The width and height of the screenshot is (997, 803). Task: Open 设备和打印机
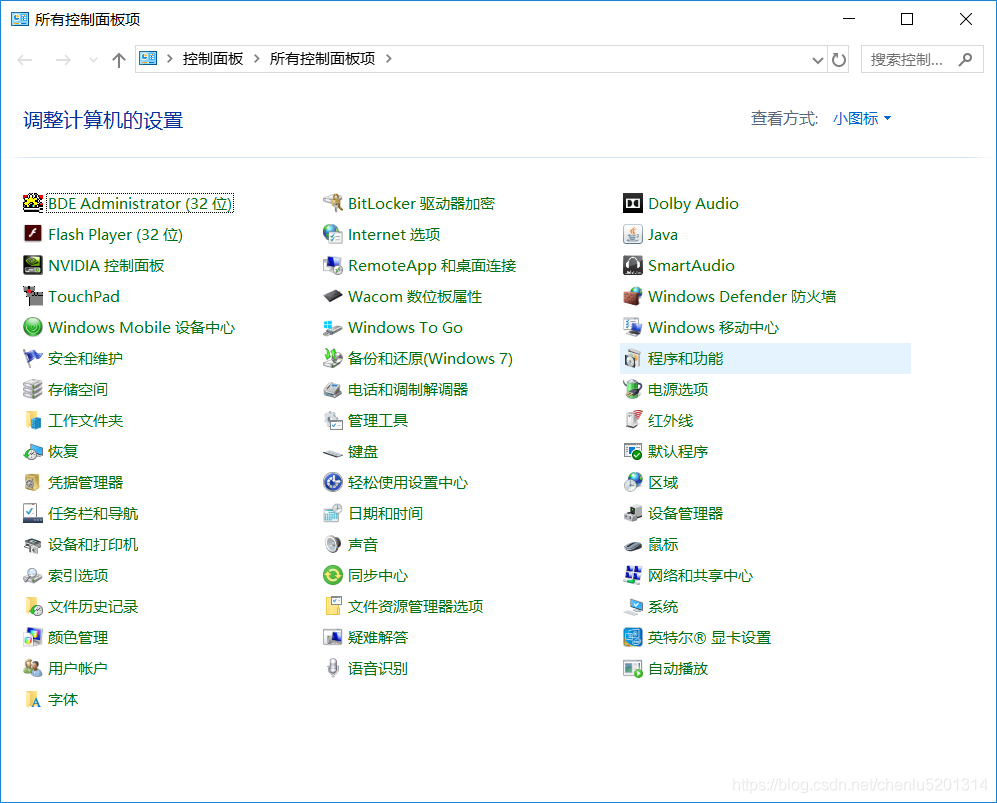pos(93,544)
